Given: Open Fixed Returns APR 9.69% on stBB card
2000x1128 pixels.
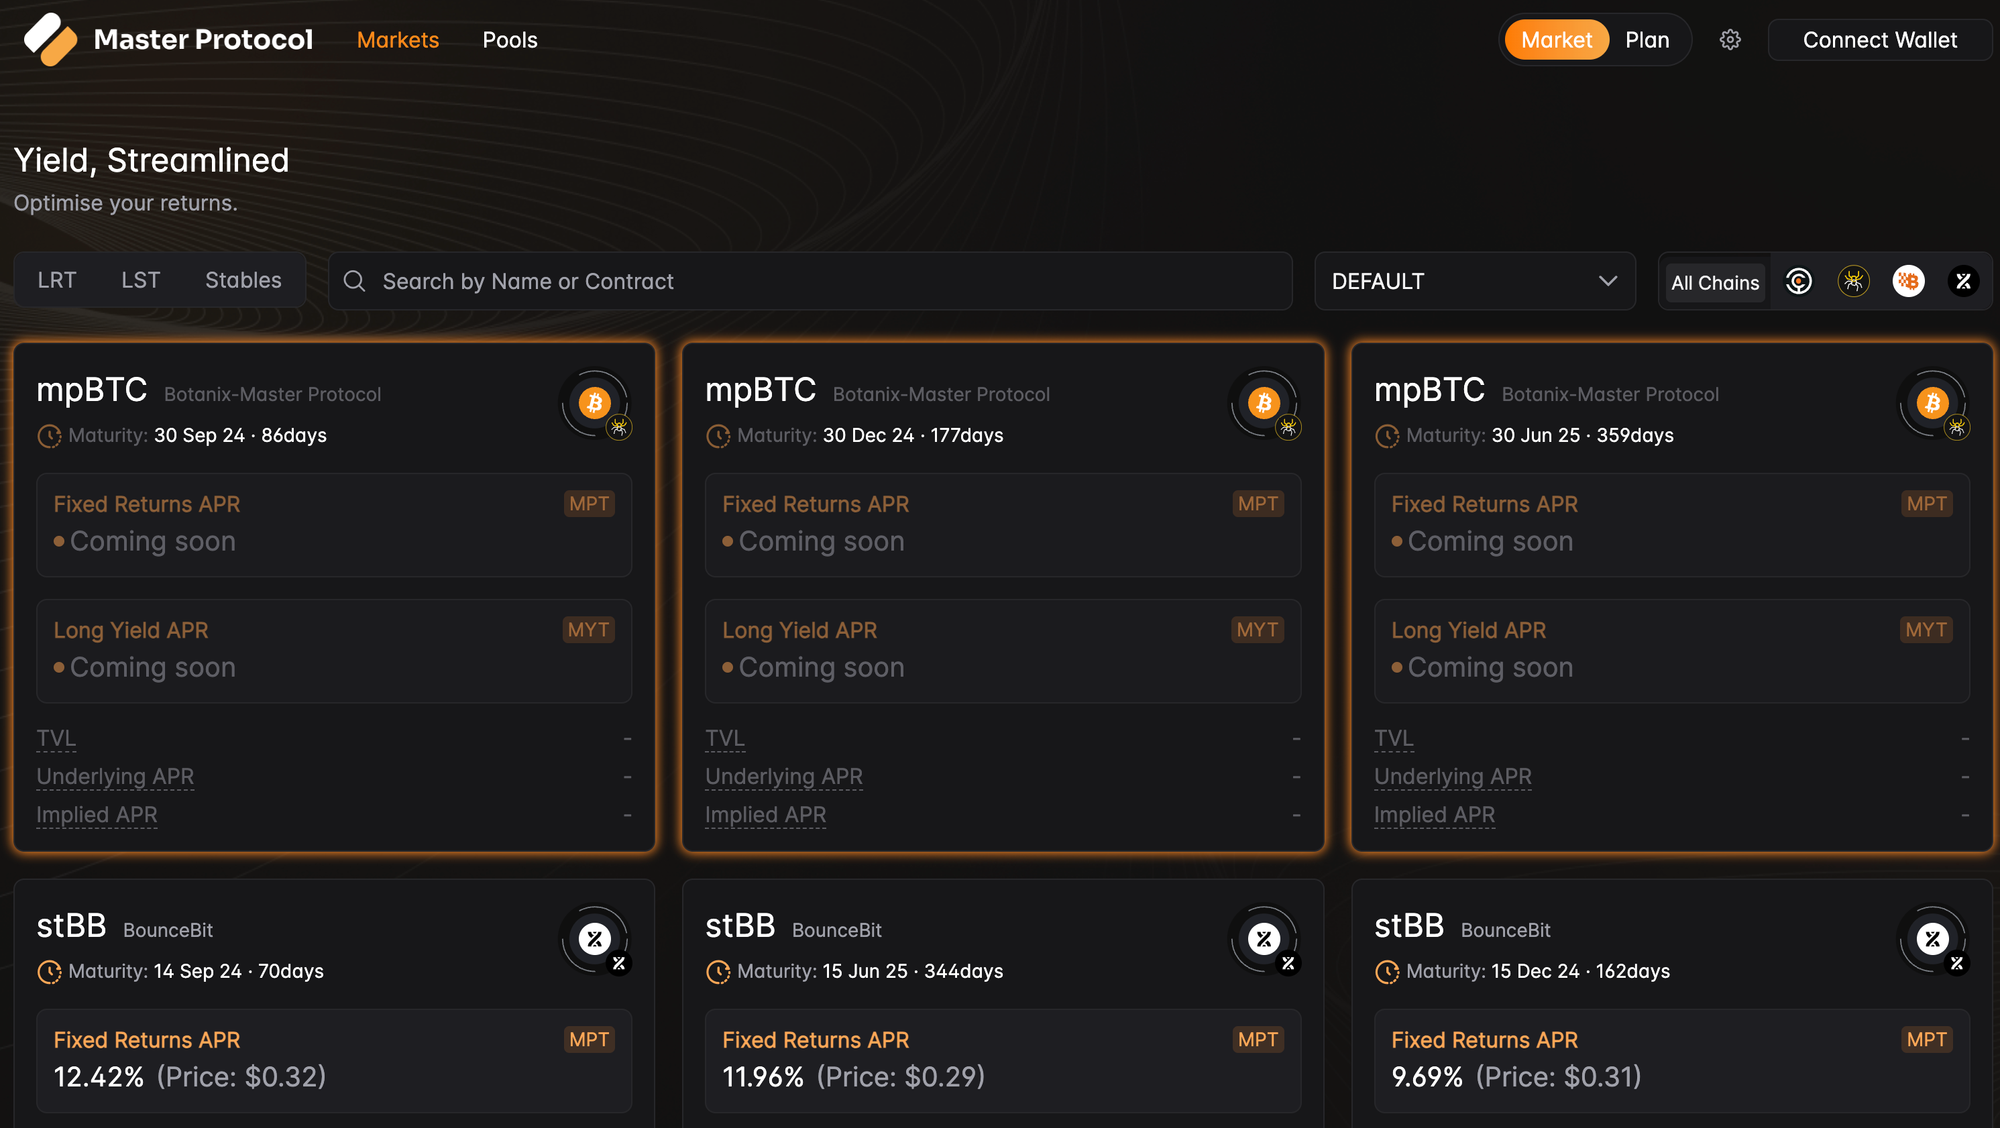Looking at the screenshot, I should pyautogui.click(x=1672, y=1060).
